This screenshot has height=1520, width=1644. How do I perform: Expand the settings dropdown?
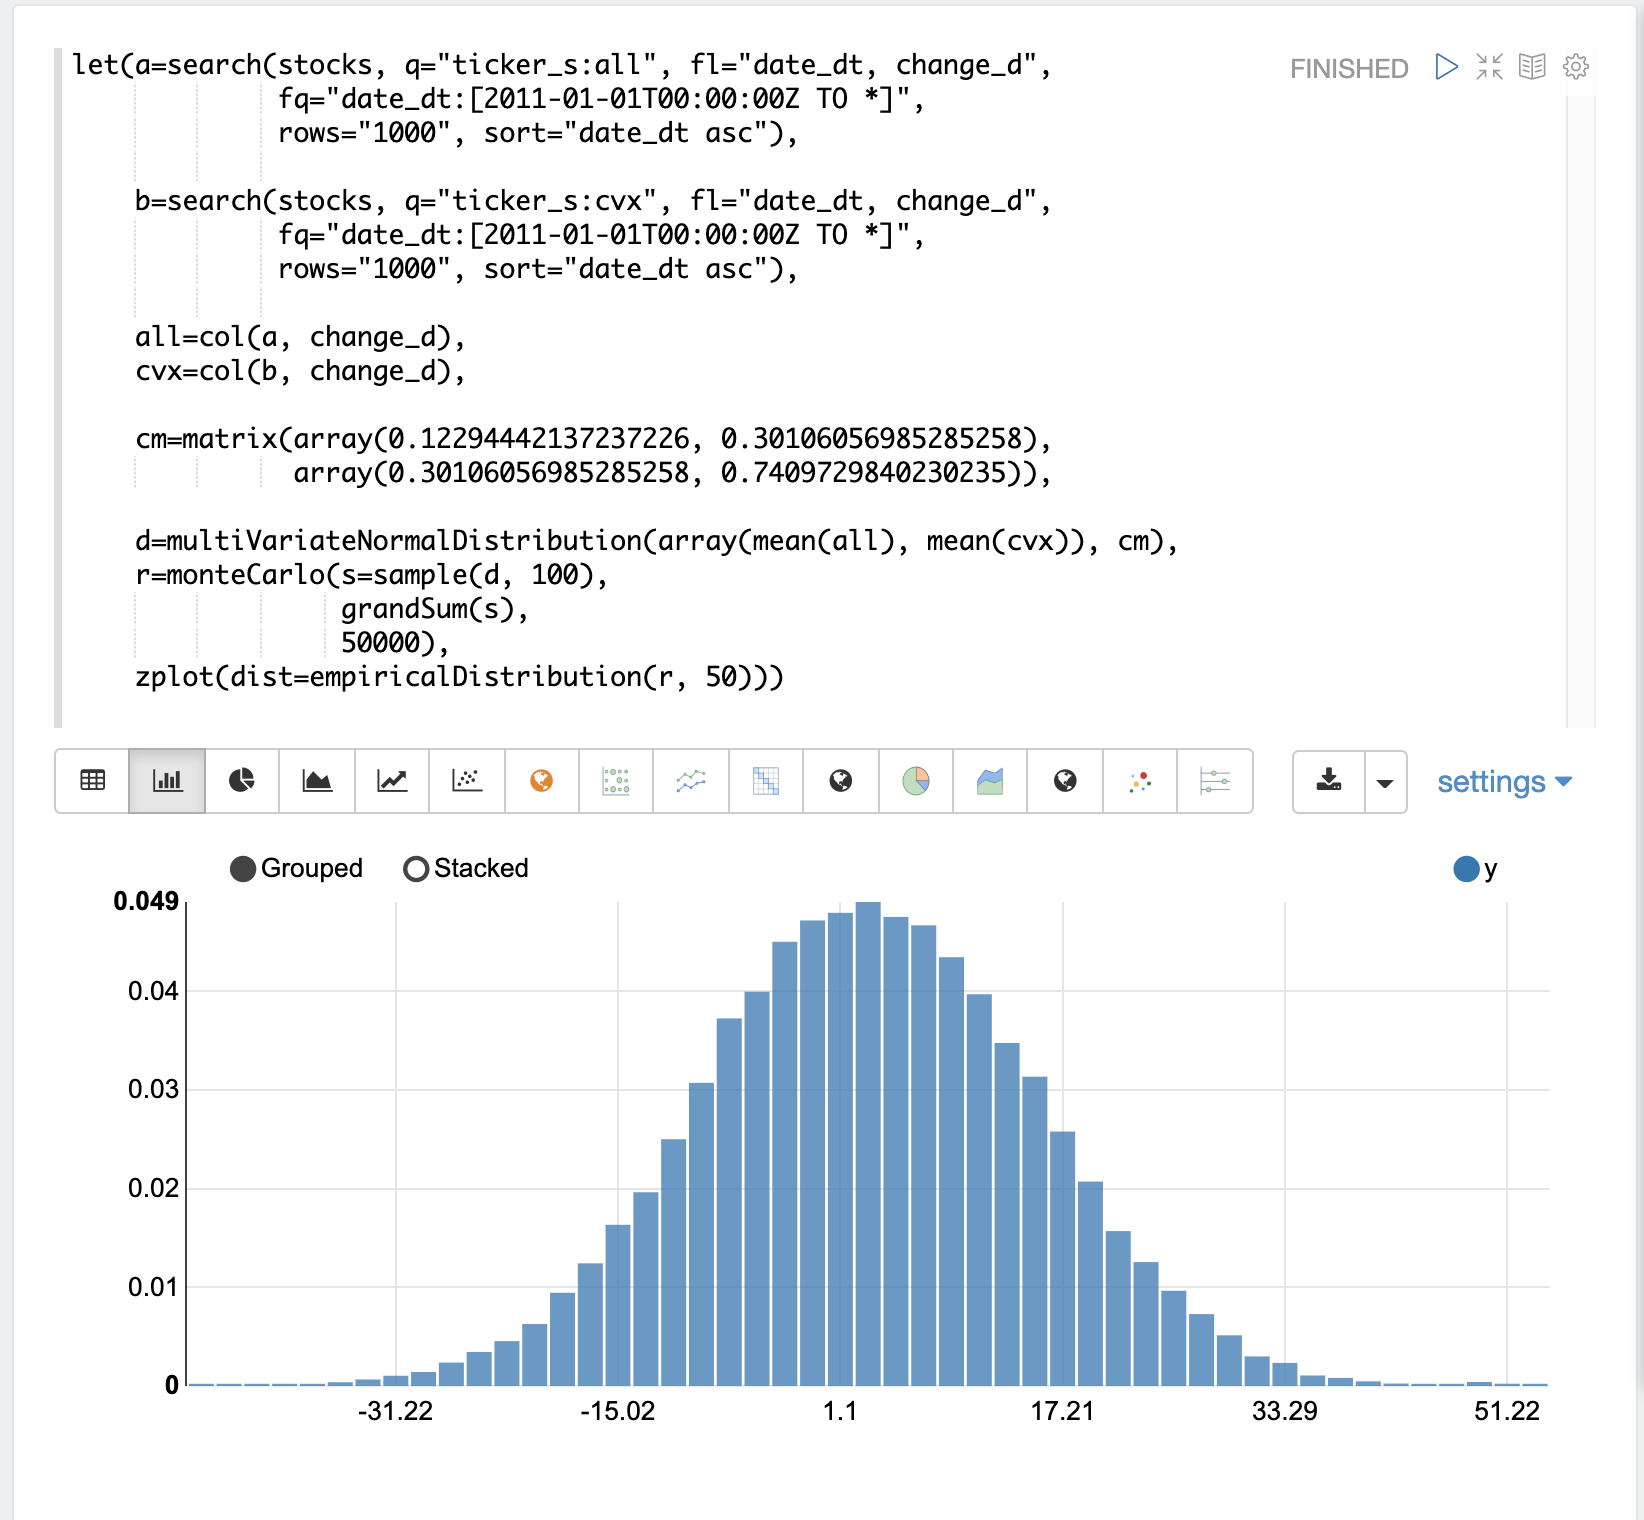1504,782
